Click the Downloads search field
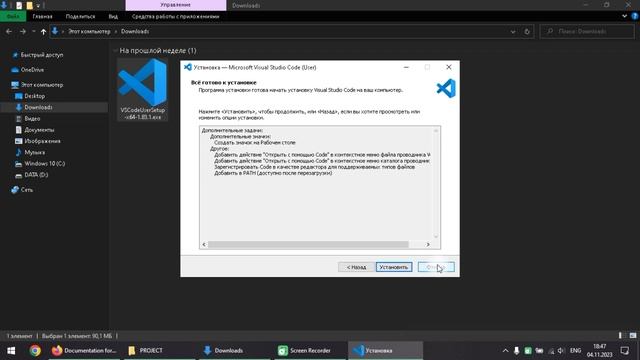Screen dimensions: 640x360 click(587, 31)
